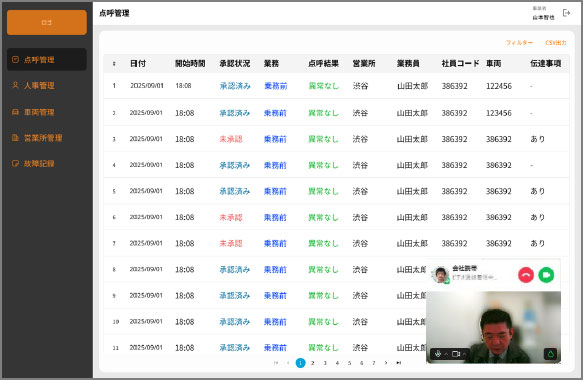Open the フィルター filter options

tap(519, 43)
